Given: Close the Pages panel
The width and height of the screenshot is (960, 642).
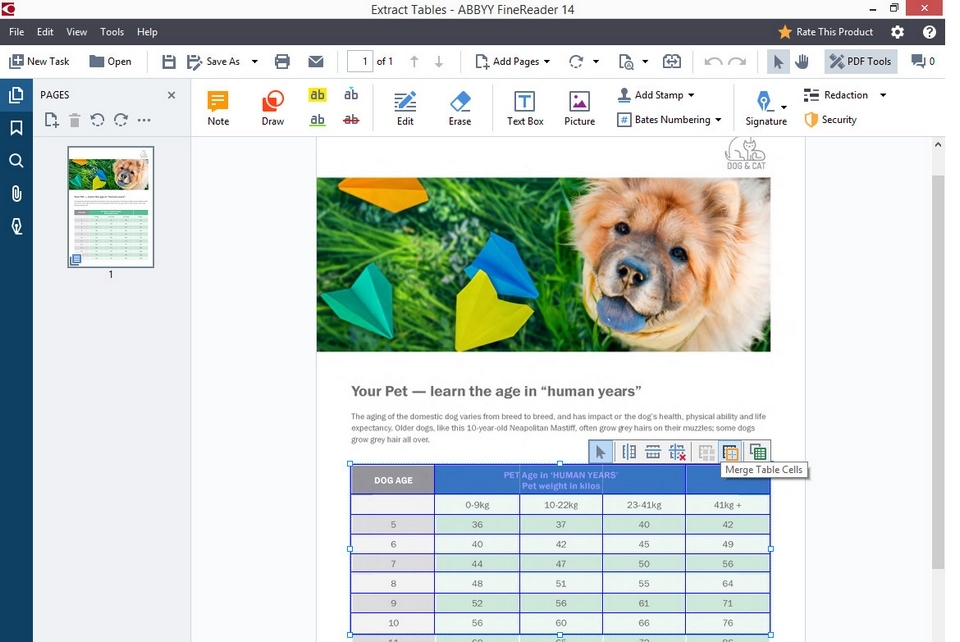Looking at the screenshot, I should pos(171,95).
